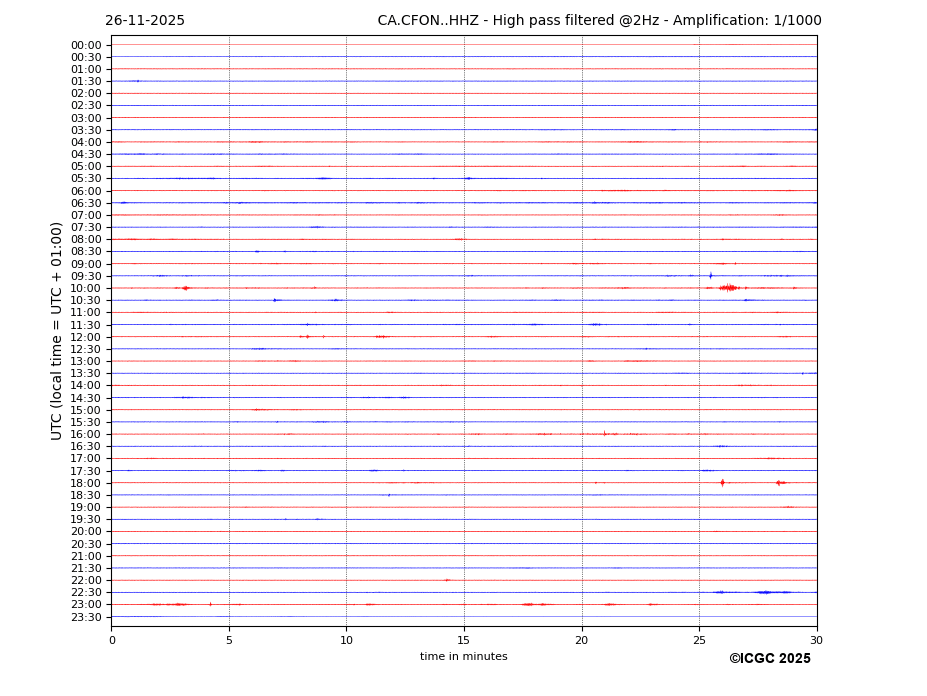Click the 'time in minutes' axis label
The image size is (927, 696).
coord(463,657)
